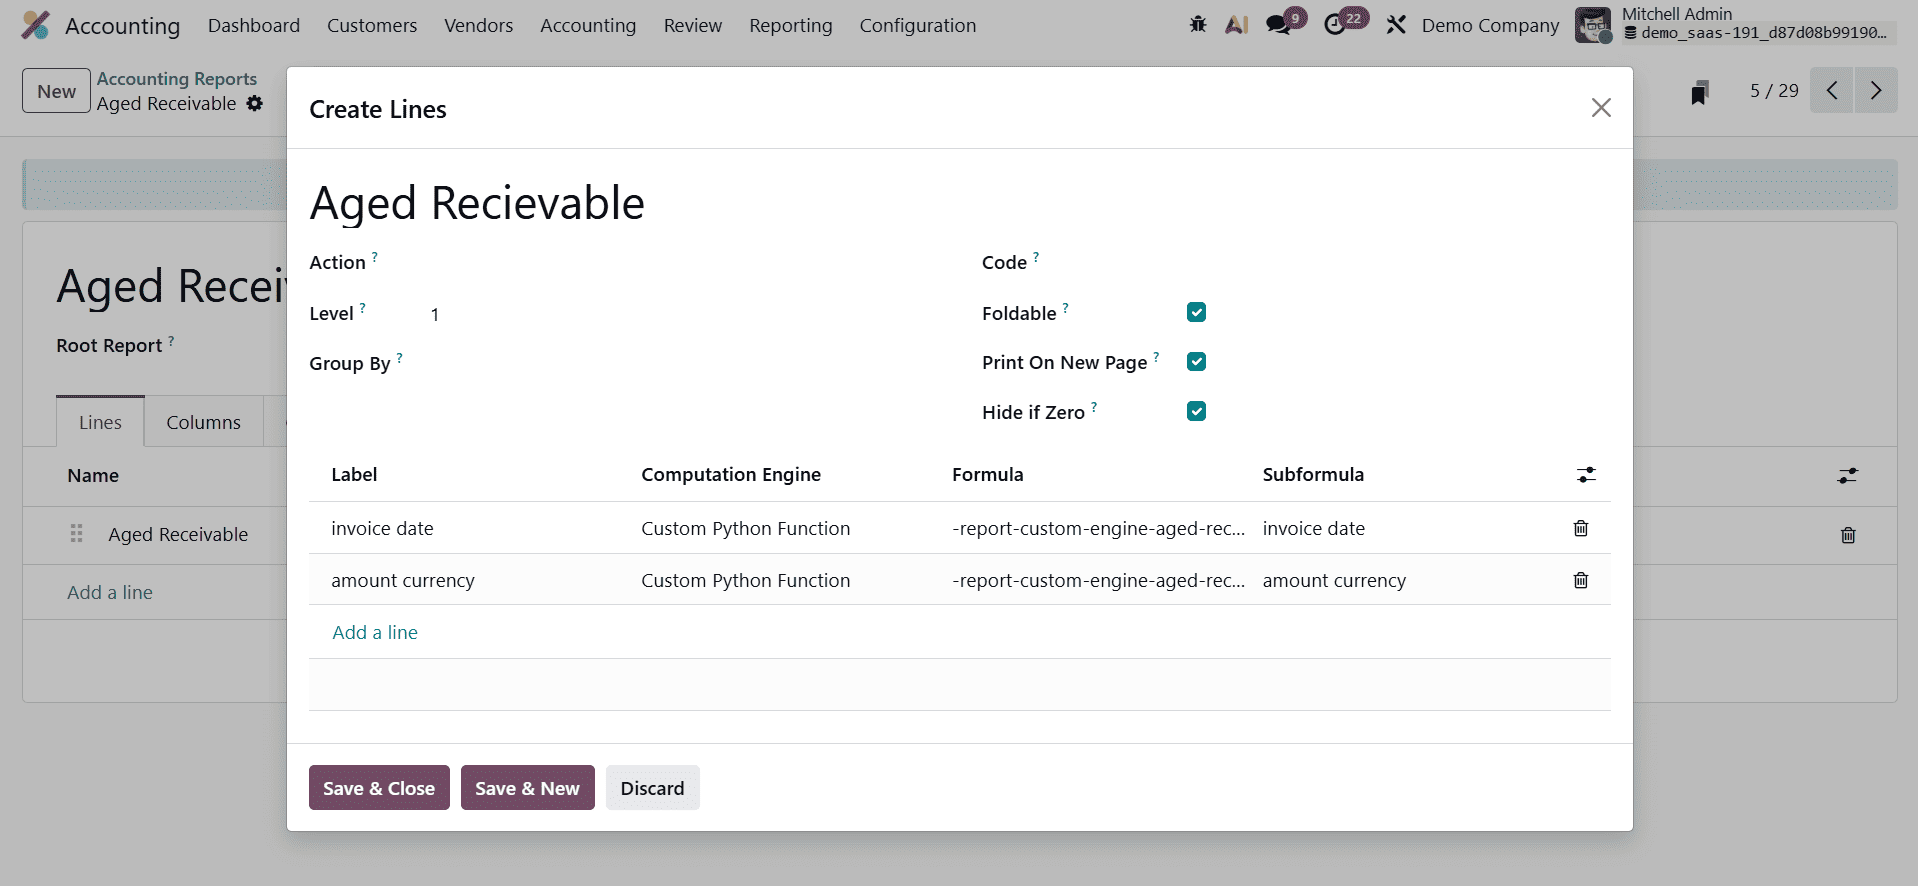The width and height of the screenshot is (1918, 886).
Task: Open the debug bug icon menu
Action: point(1198,25)
